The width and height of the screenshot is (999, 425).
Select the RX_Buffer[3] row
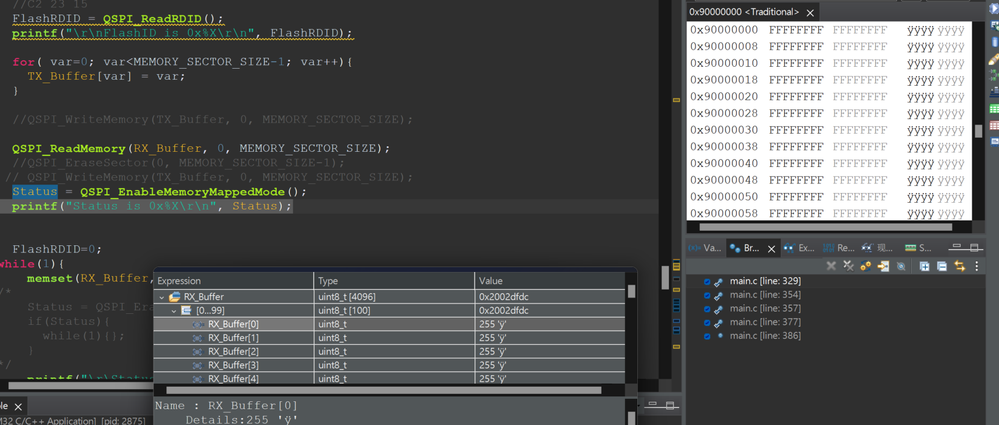389,365
